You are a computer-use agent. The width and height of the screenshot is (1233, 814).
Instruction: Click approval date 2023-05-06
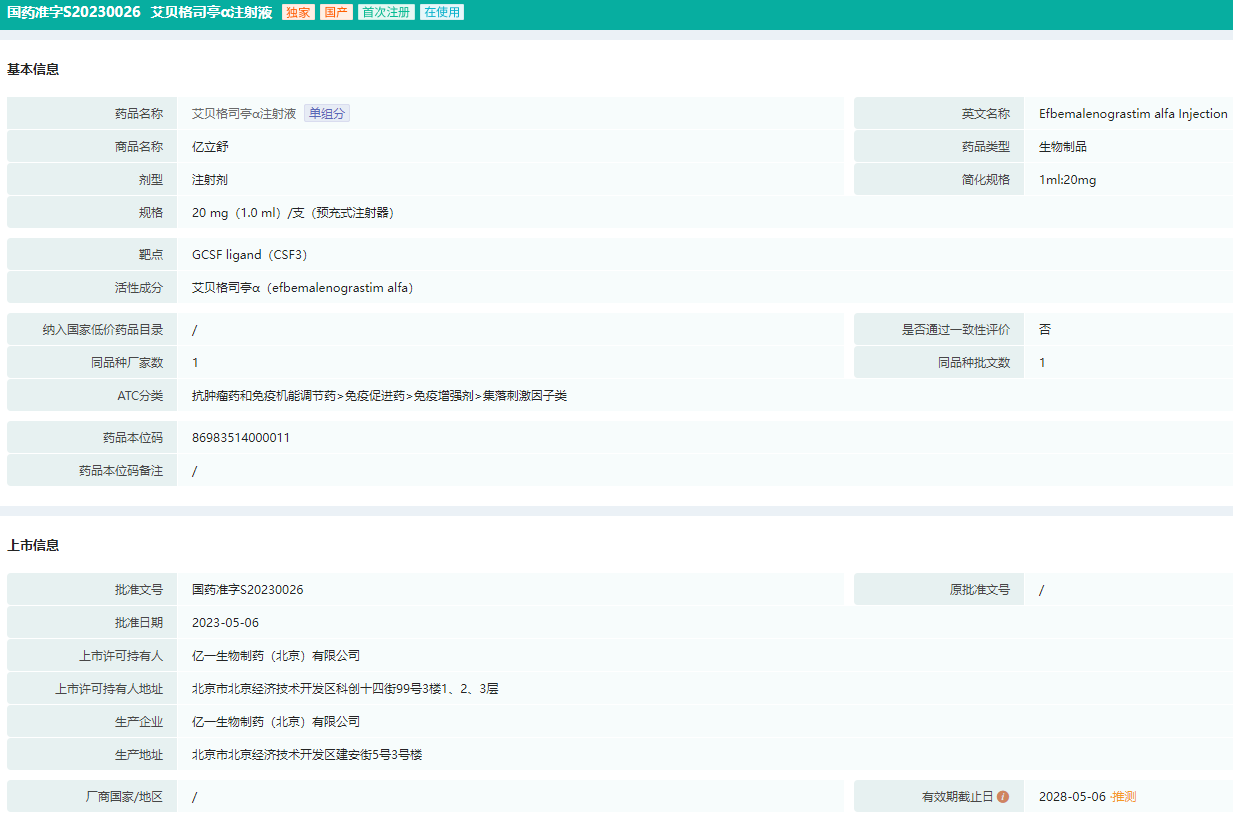225,623
